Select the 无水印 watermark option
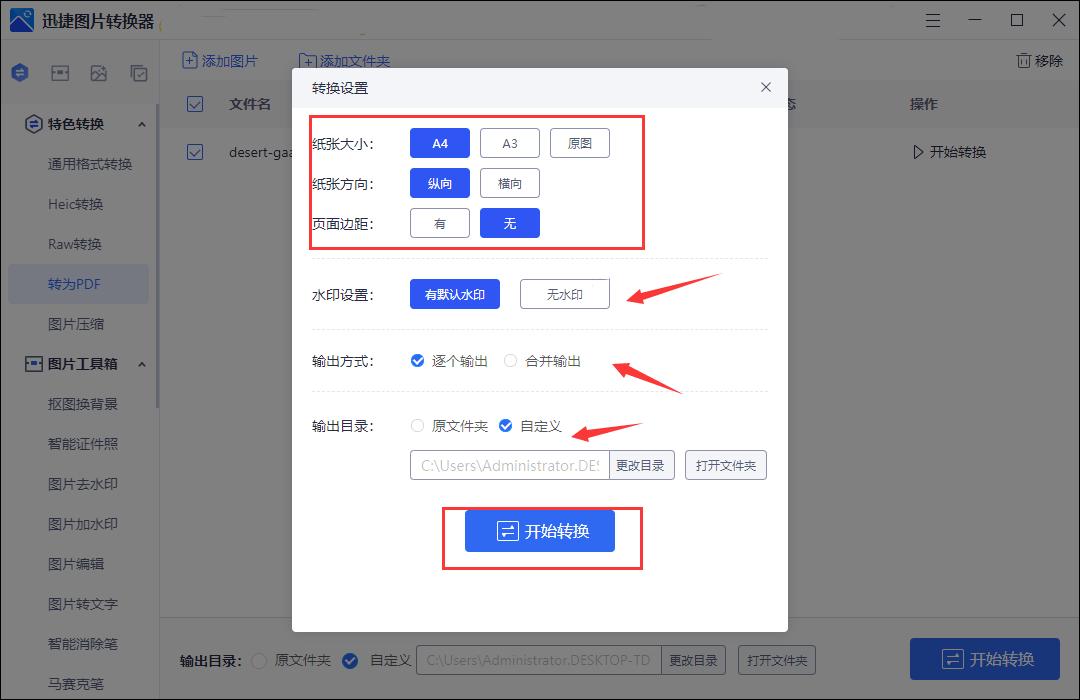This screenshot has width=1080, height=700. [x=564, y=293]
